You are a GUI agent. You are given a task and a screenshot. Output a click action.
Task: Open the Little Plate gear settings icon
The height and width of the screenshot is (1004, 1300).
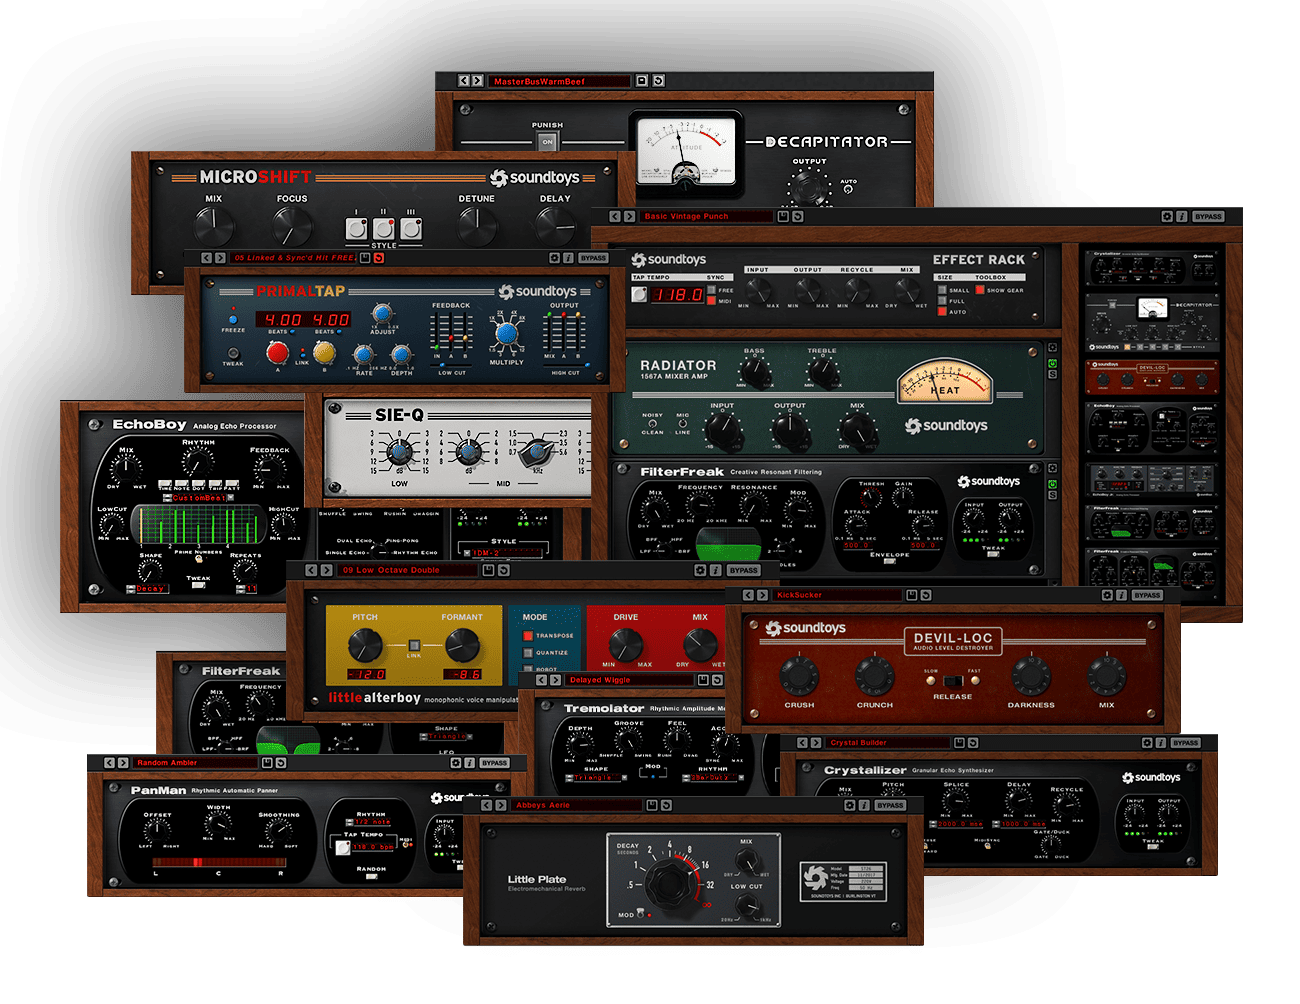(x=851, y=805)
